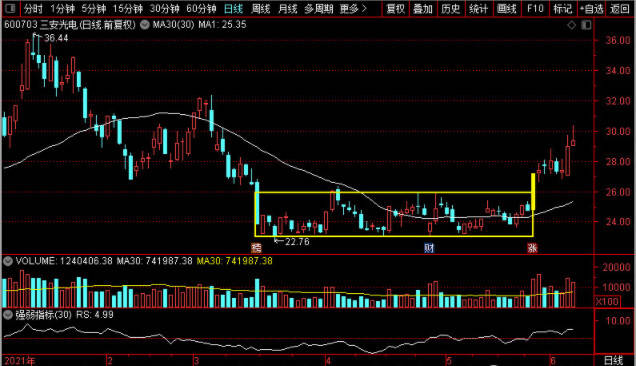Click the 标记 mark button
The image size is (636, 366).
click(563, 9)
